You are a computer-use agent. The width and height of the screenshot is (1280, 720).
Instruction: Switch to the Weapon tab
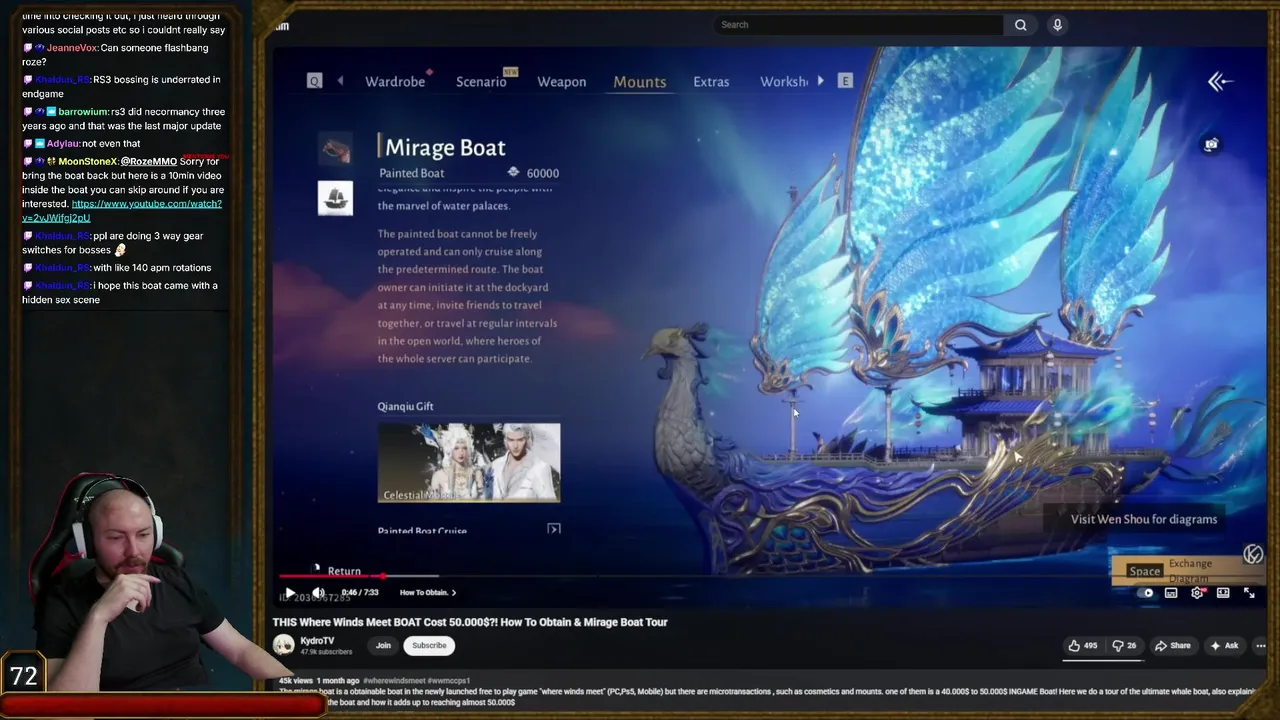[562, 81]
